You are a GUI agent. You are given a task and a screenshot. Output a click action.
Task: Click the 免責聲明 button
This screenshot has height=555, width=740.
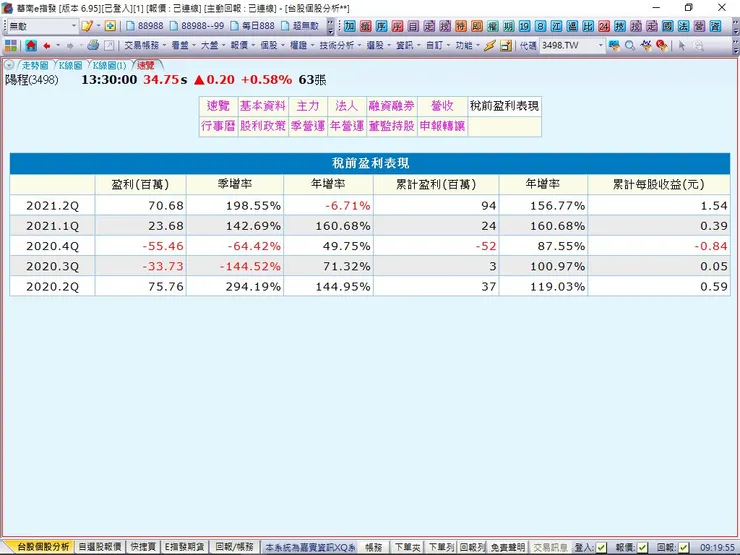coord(507,547)
